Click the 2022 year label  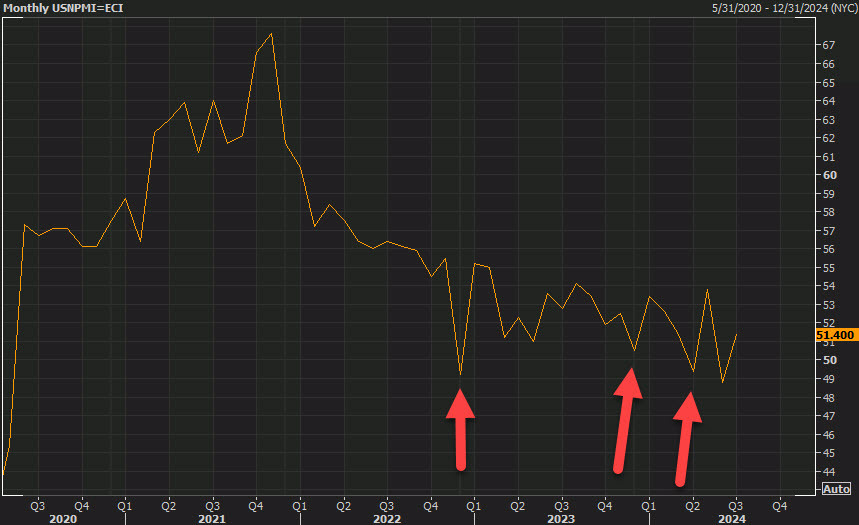click(x=387, y=518)
